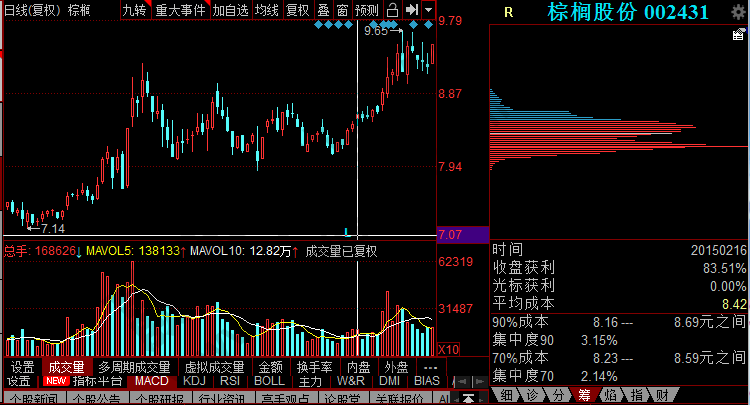Click the yellow R marker near the stock title

509,13
